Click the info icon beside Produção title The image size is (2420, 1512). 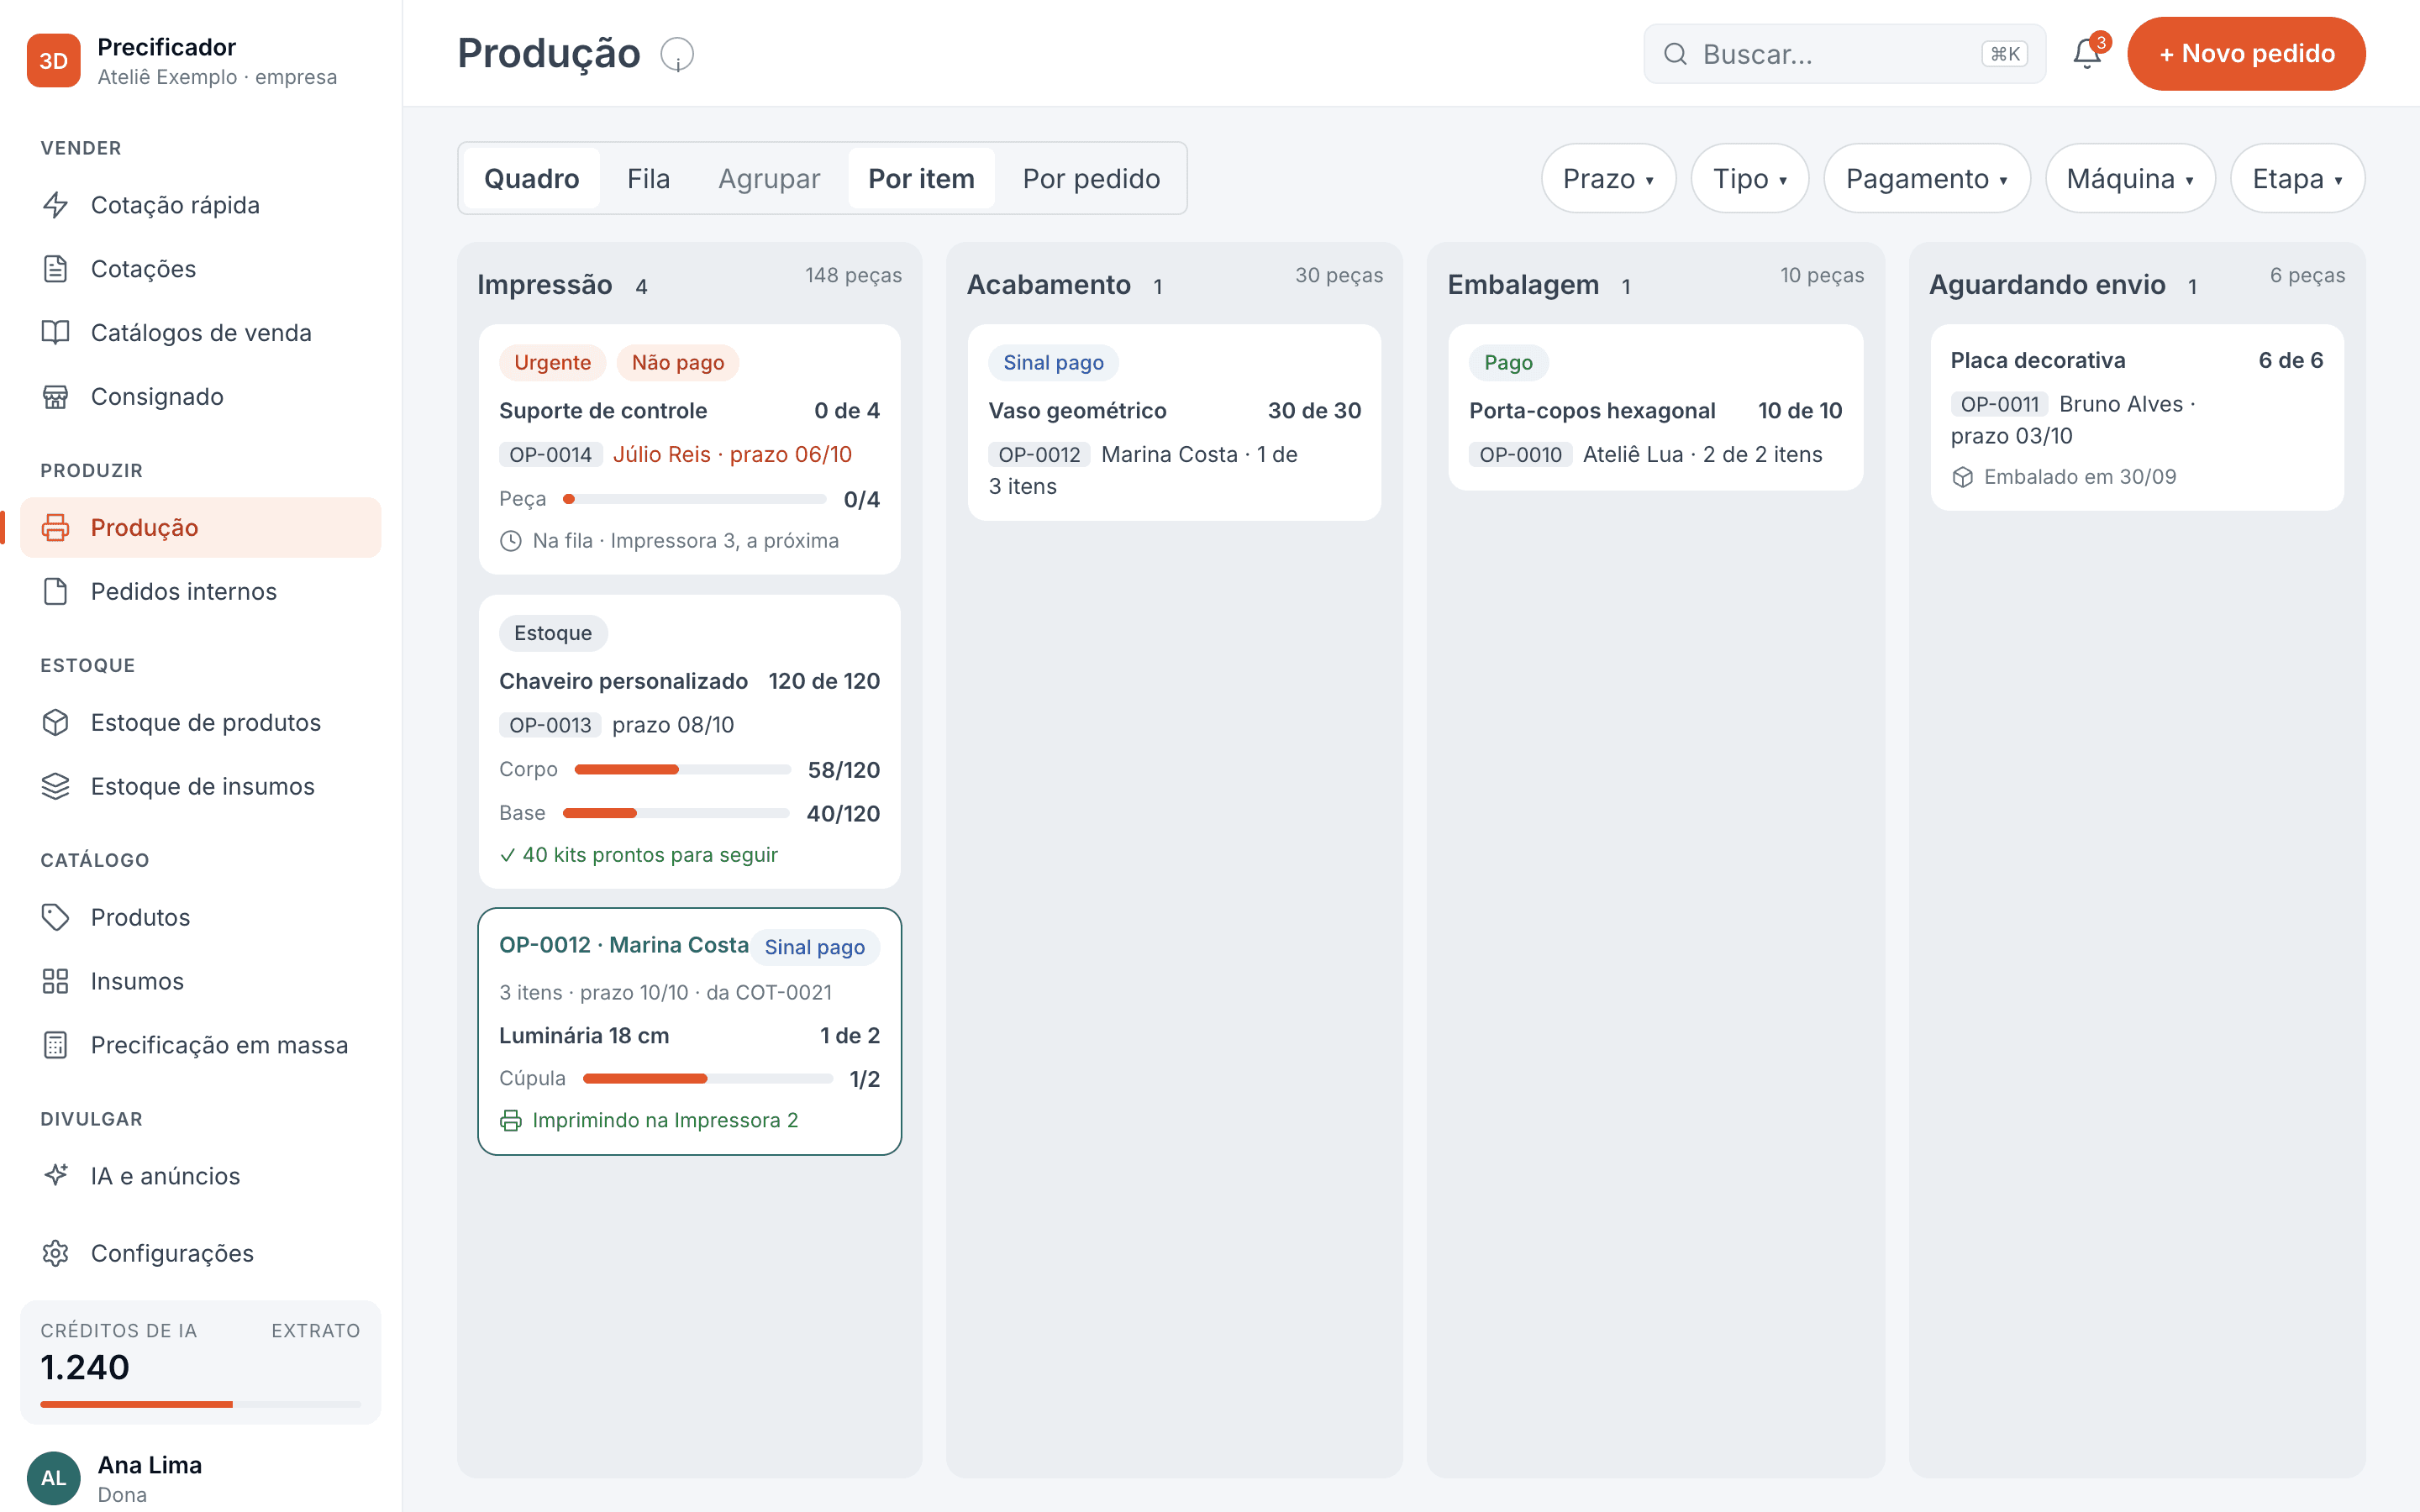677,54
